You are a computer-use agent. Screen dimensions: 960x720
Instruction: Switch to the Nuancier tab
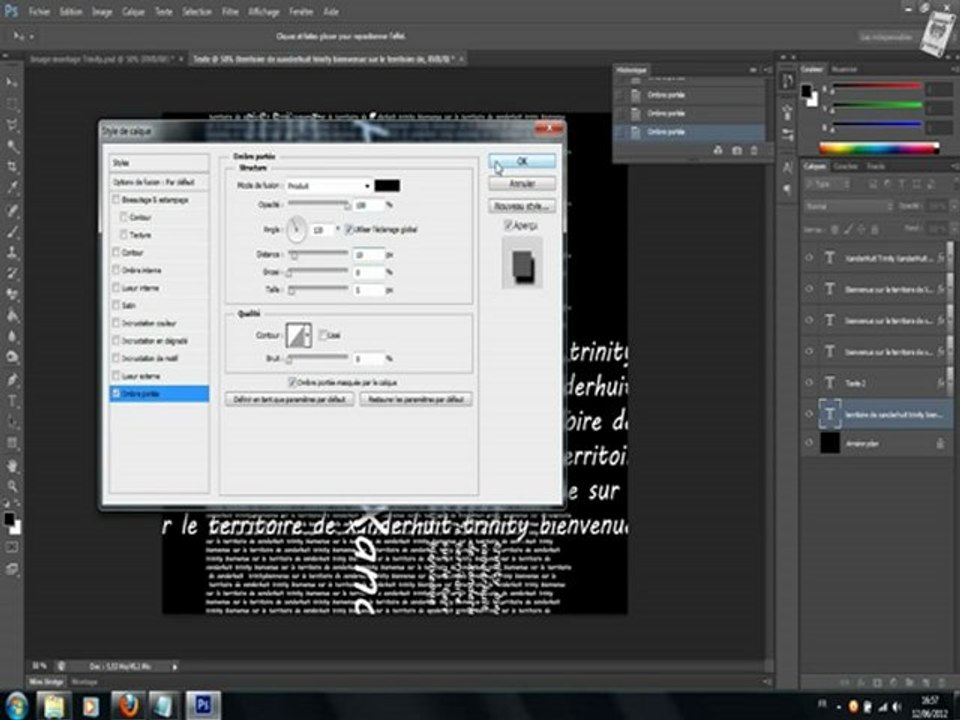845,69
